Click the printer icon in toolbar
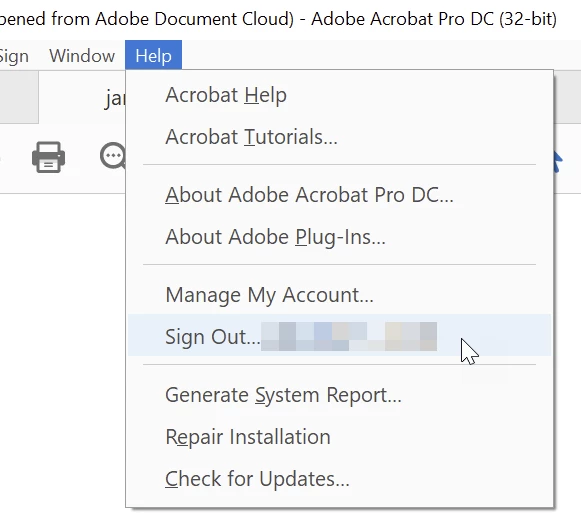This screenshot has width=581, height=532. 49,157
